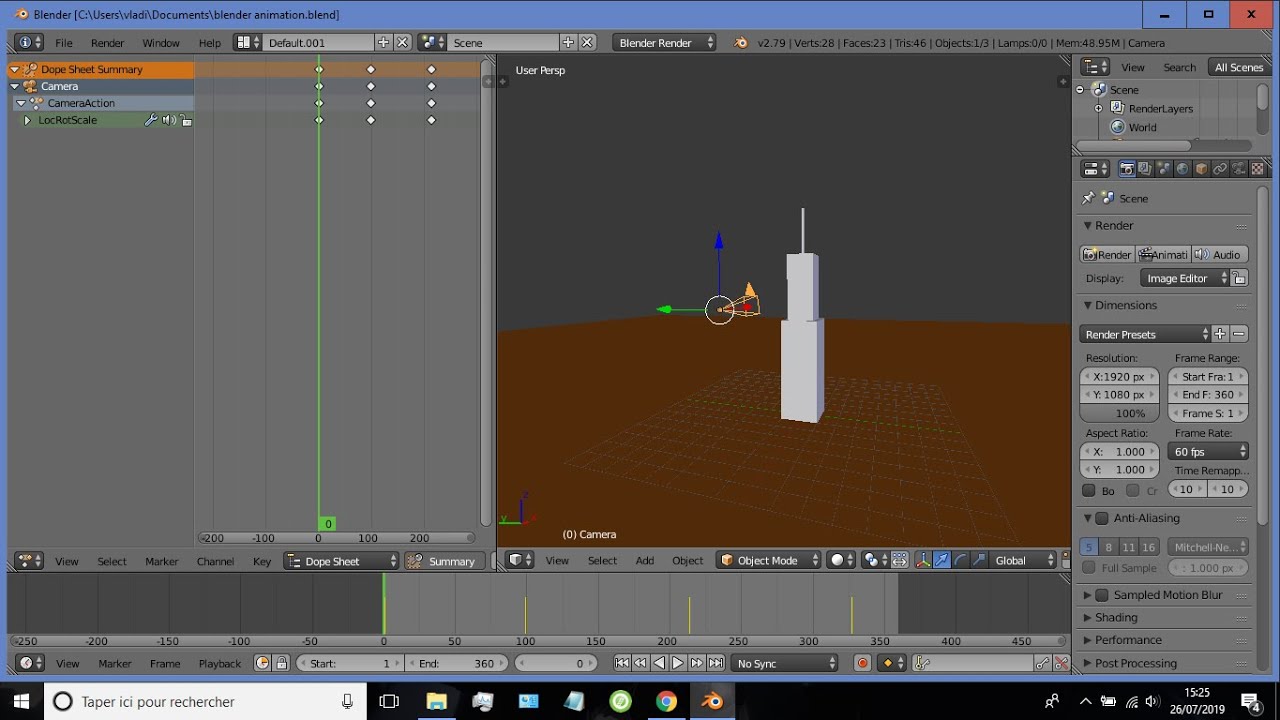The width and height of the screenshot is (1280, 720).
Task: Open the Constraints chain-link properties tab
Action: point(1220,169)
